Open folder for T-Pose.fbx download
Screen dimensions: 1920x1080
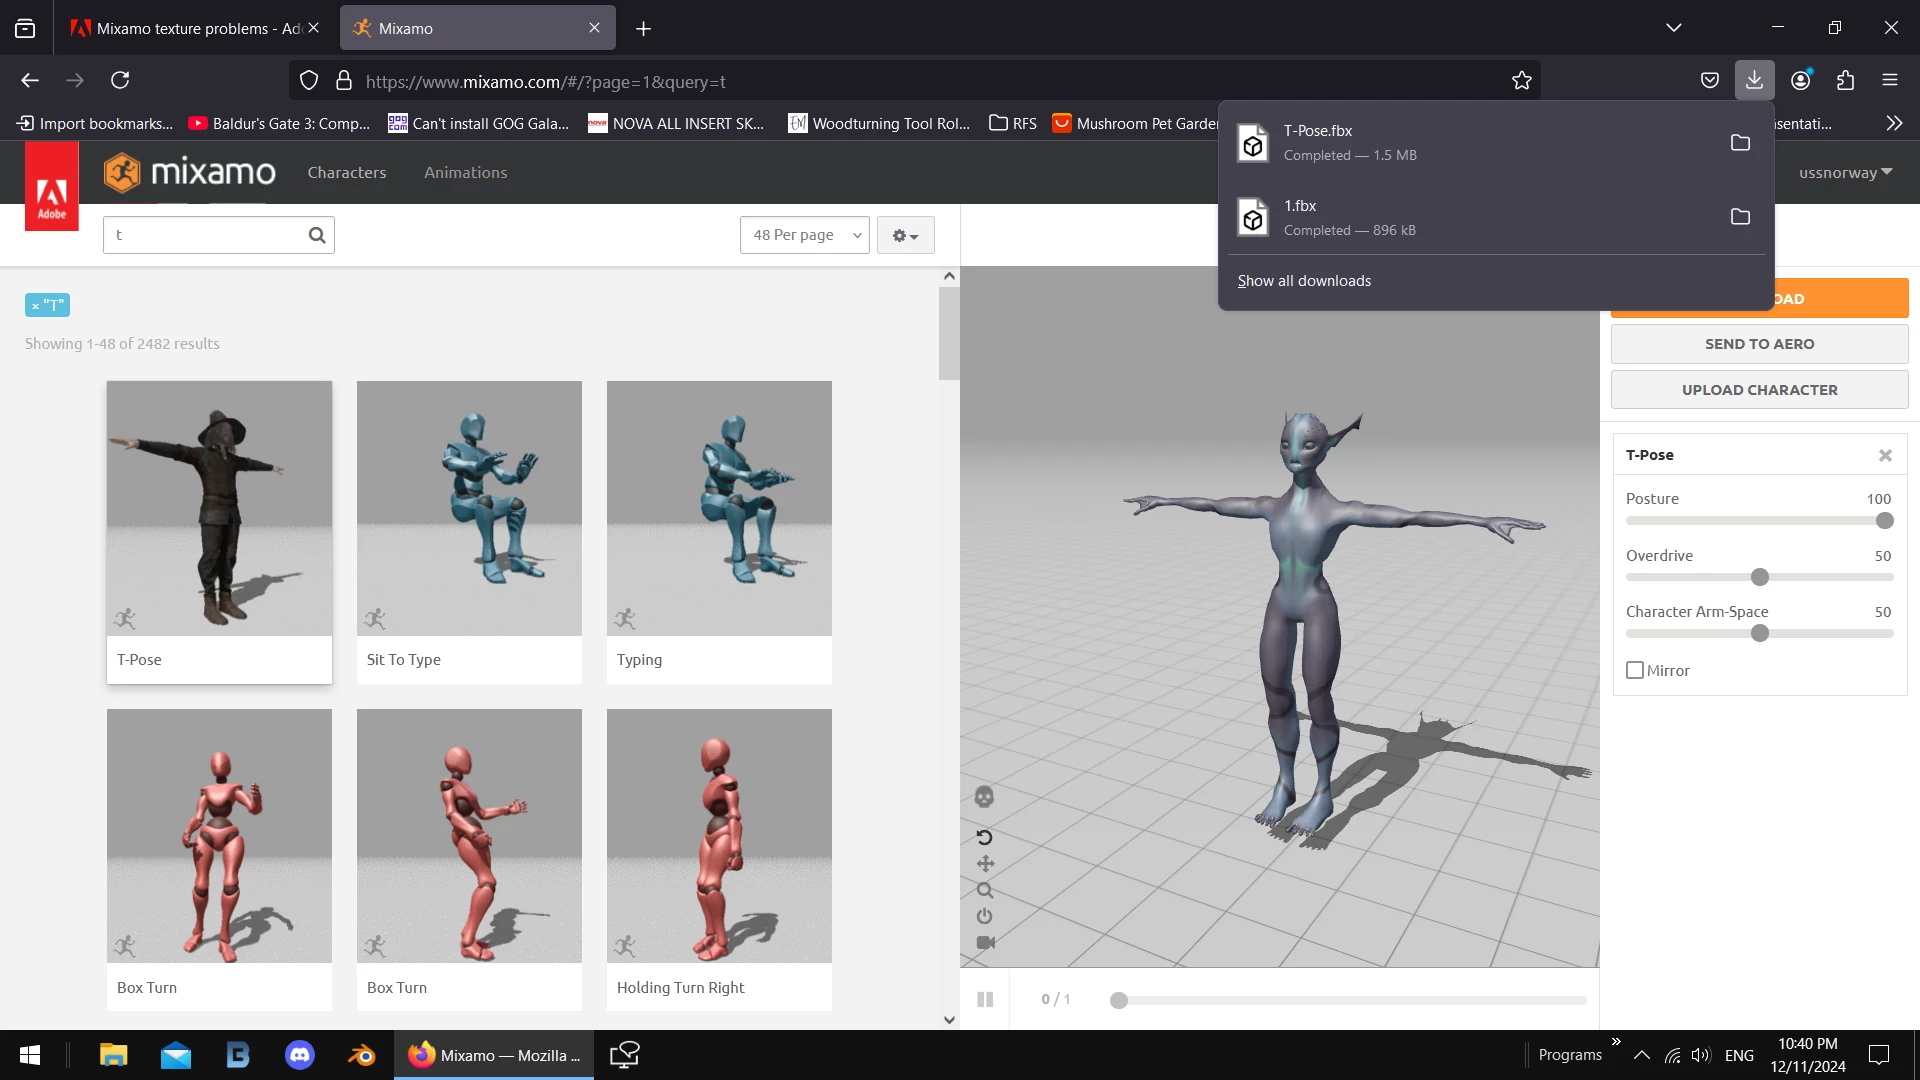(x=1740, y=143)
